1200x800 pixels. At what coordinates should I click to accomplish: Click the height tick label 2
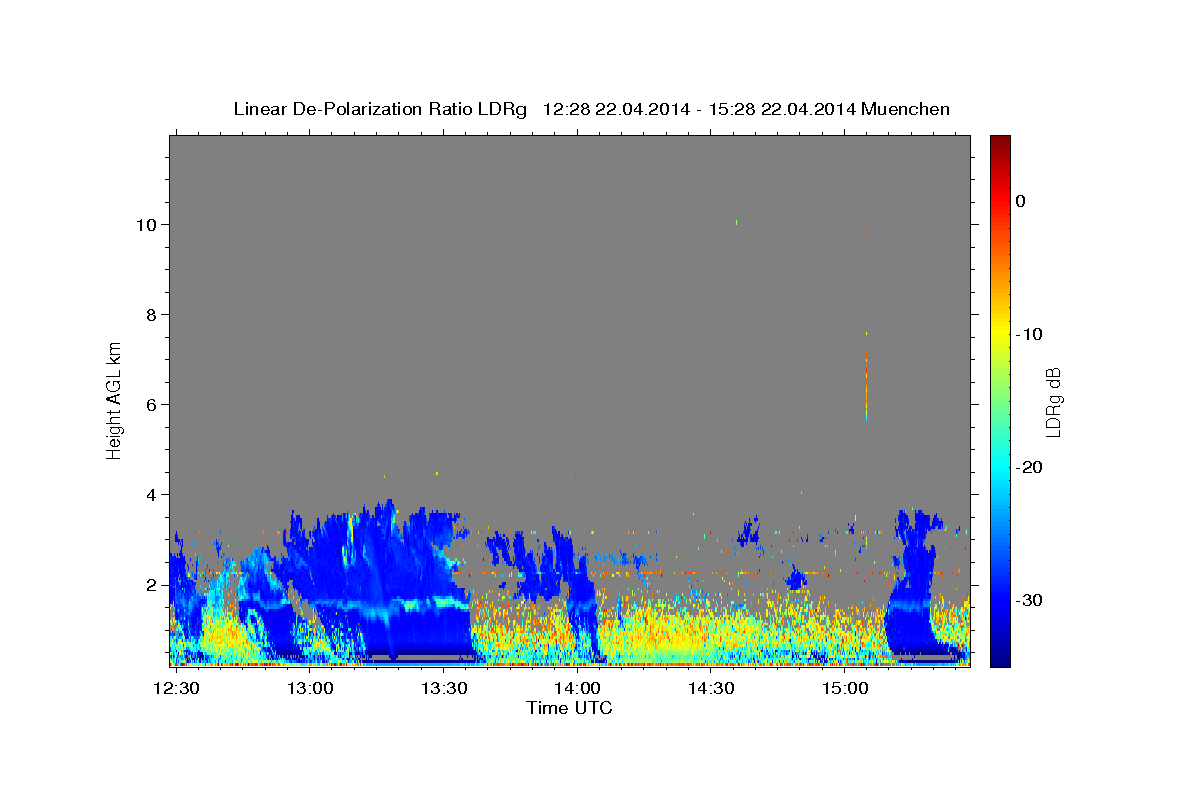tap(151, 585)
